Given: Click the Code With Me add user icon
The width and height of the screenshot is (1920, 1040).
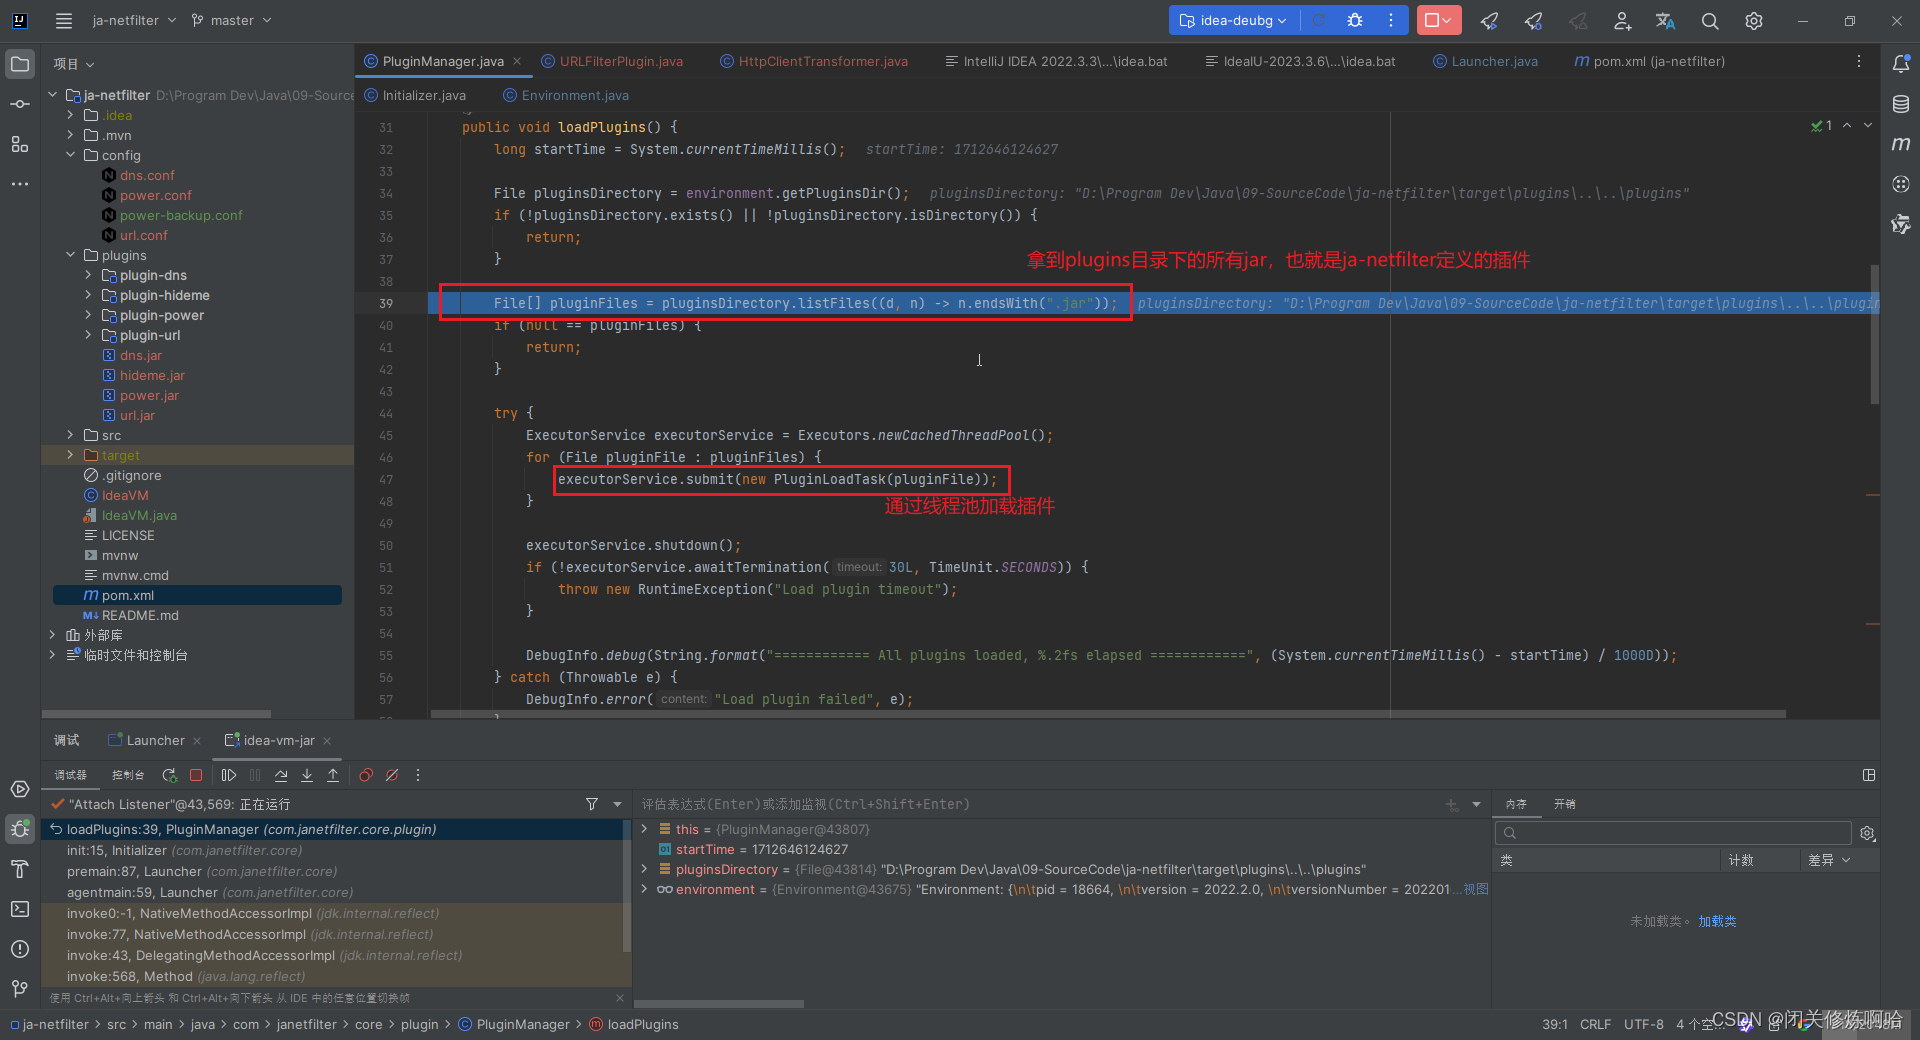Looking at the screenshot, I should [1622, 20].
